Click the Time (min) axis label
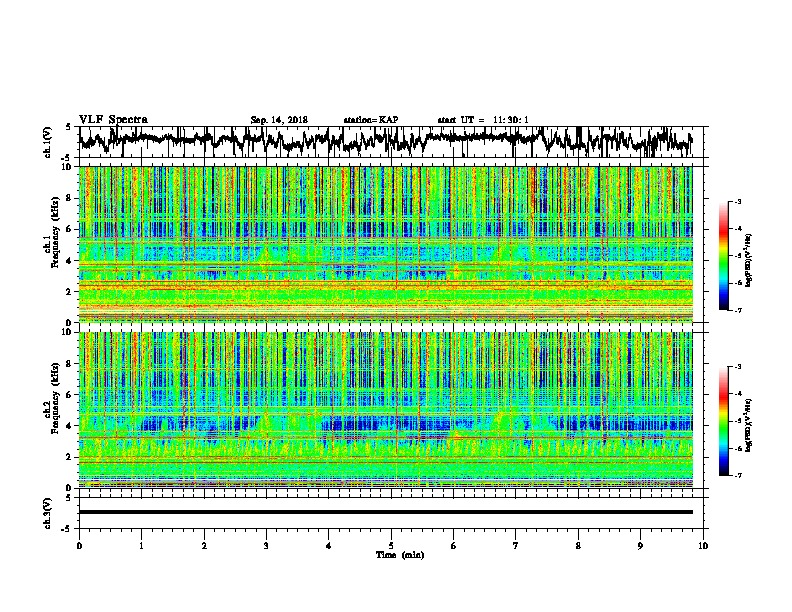Screen dimensions: 792x612 [x=400, y=555]
